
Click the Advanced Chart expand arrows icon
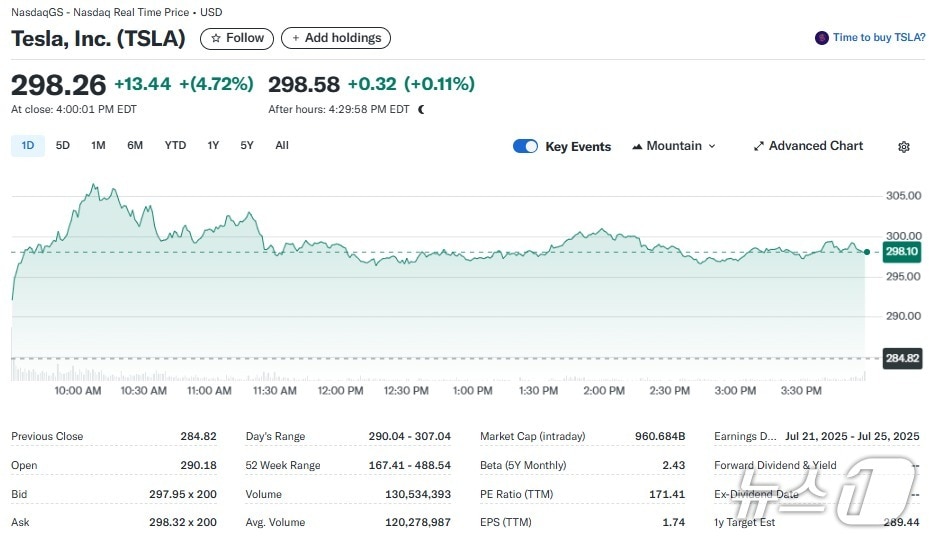tap(759, 146)
